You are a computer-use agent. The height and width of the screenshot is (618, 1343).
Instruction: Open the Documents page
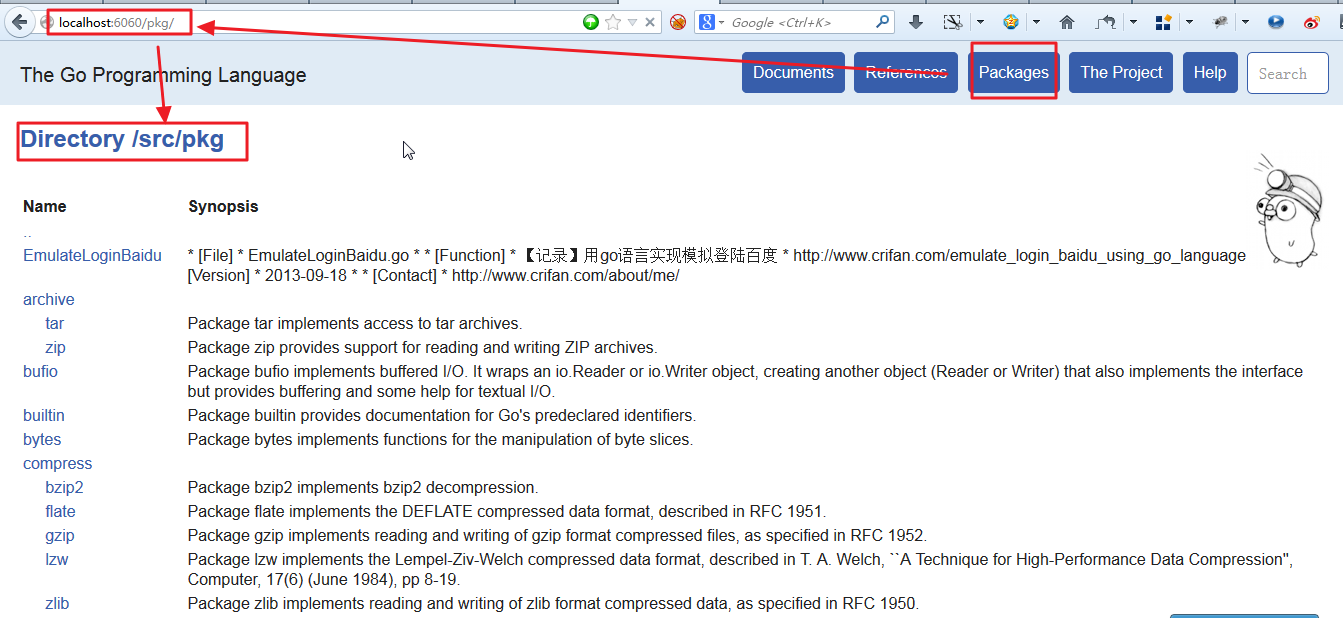pos(793,73)
